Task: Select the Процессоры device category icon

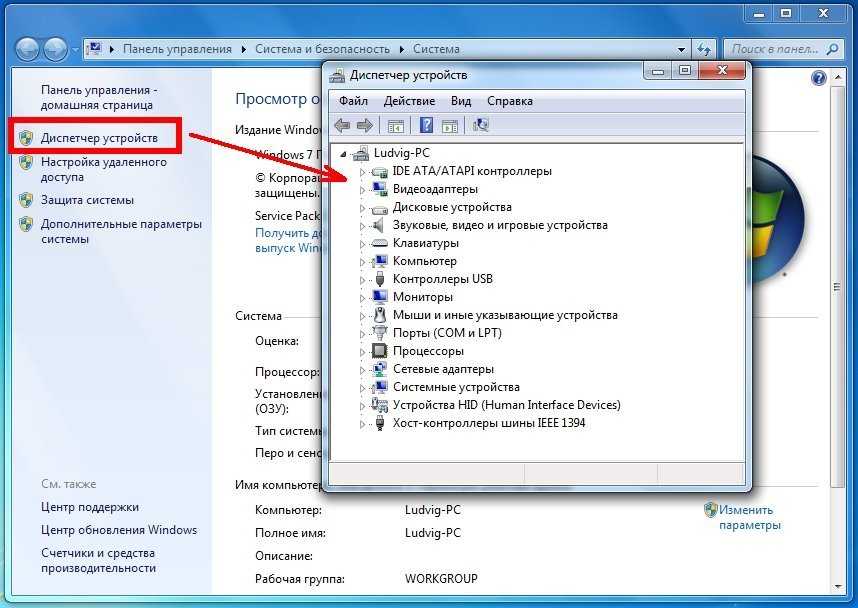Action: pyautogui.click(x=380, y=351)
